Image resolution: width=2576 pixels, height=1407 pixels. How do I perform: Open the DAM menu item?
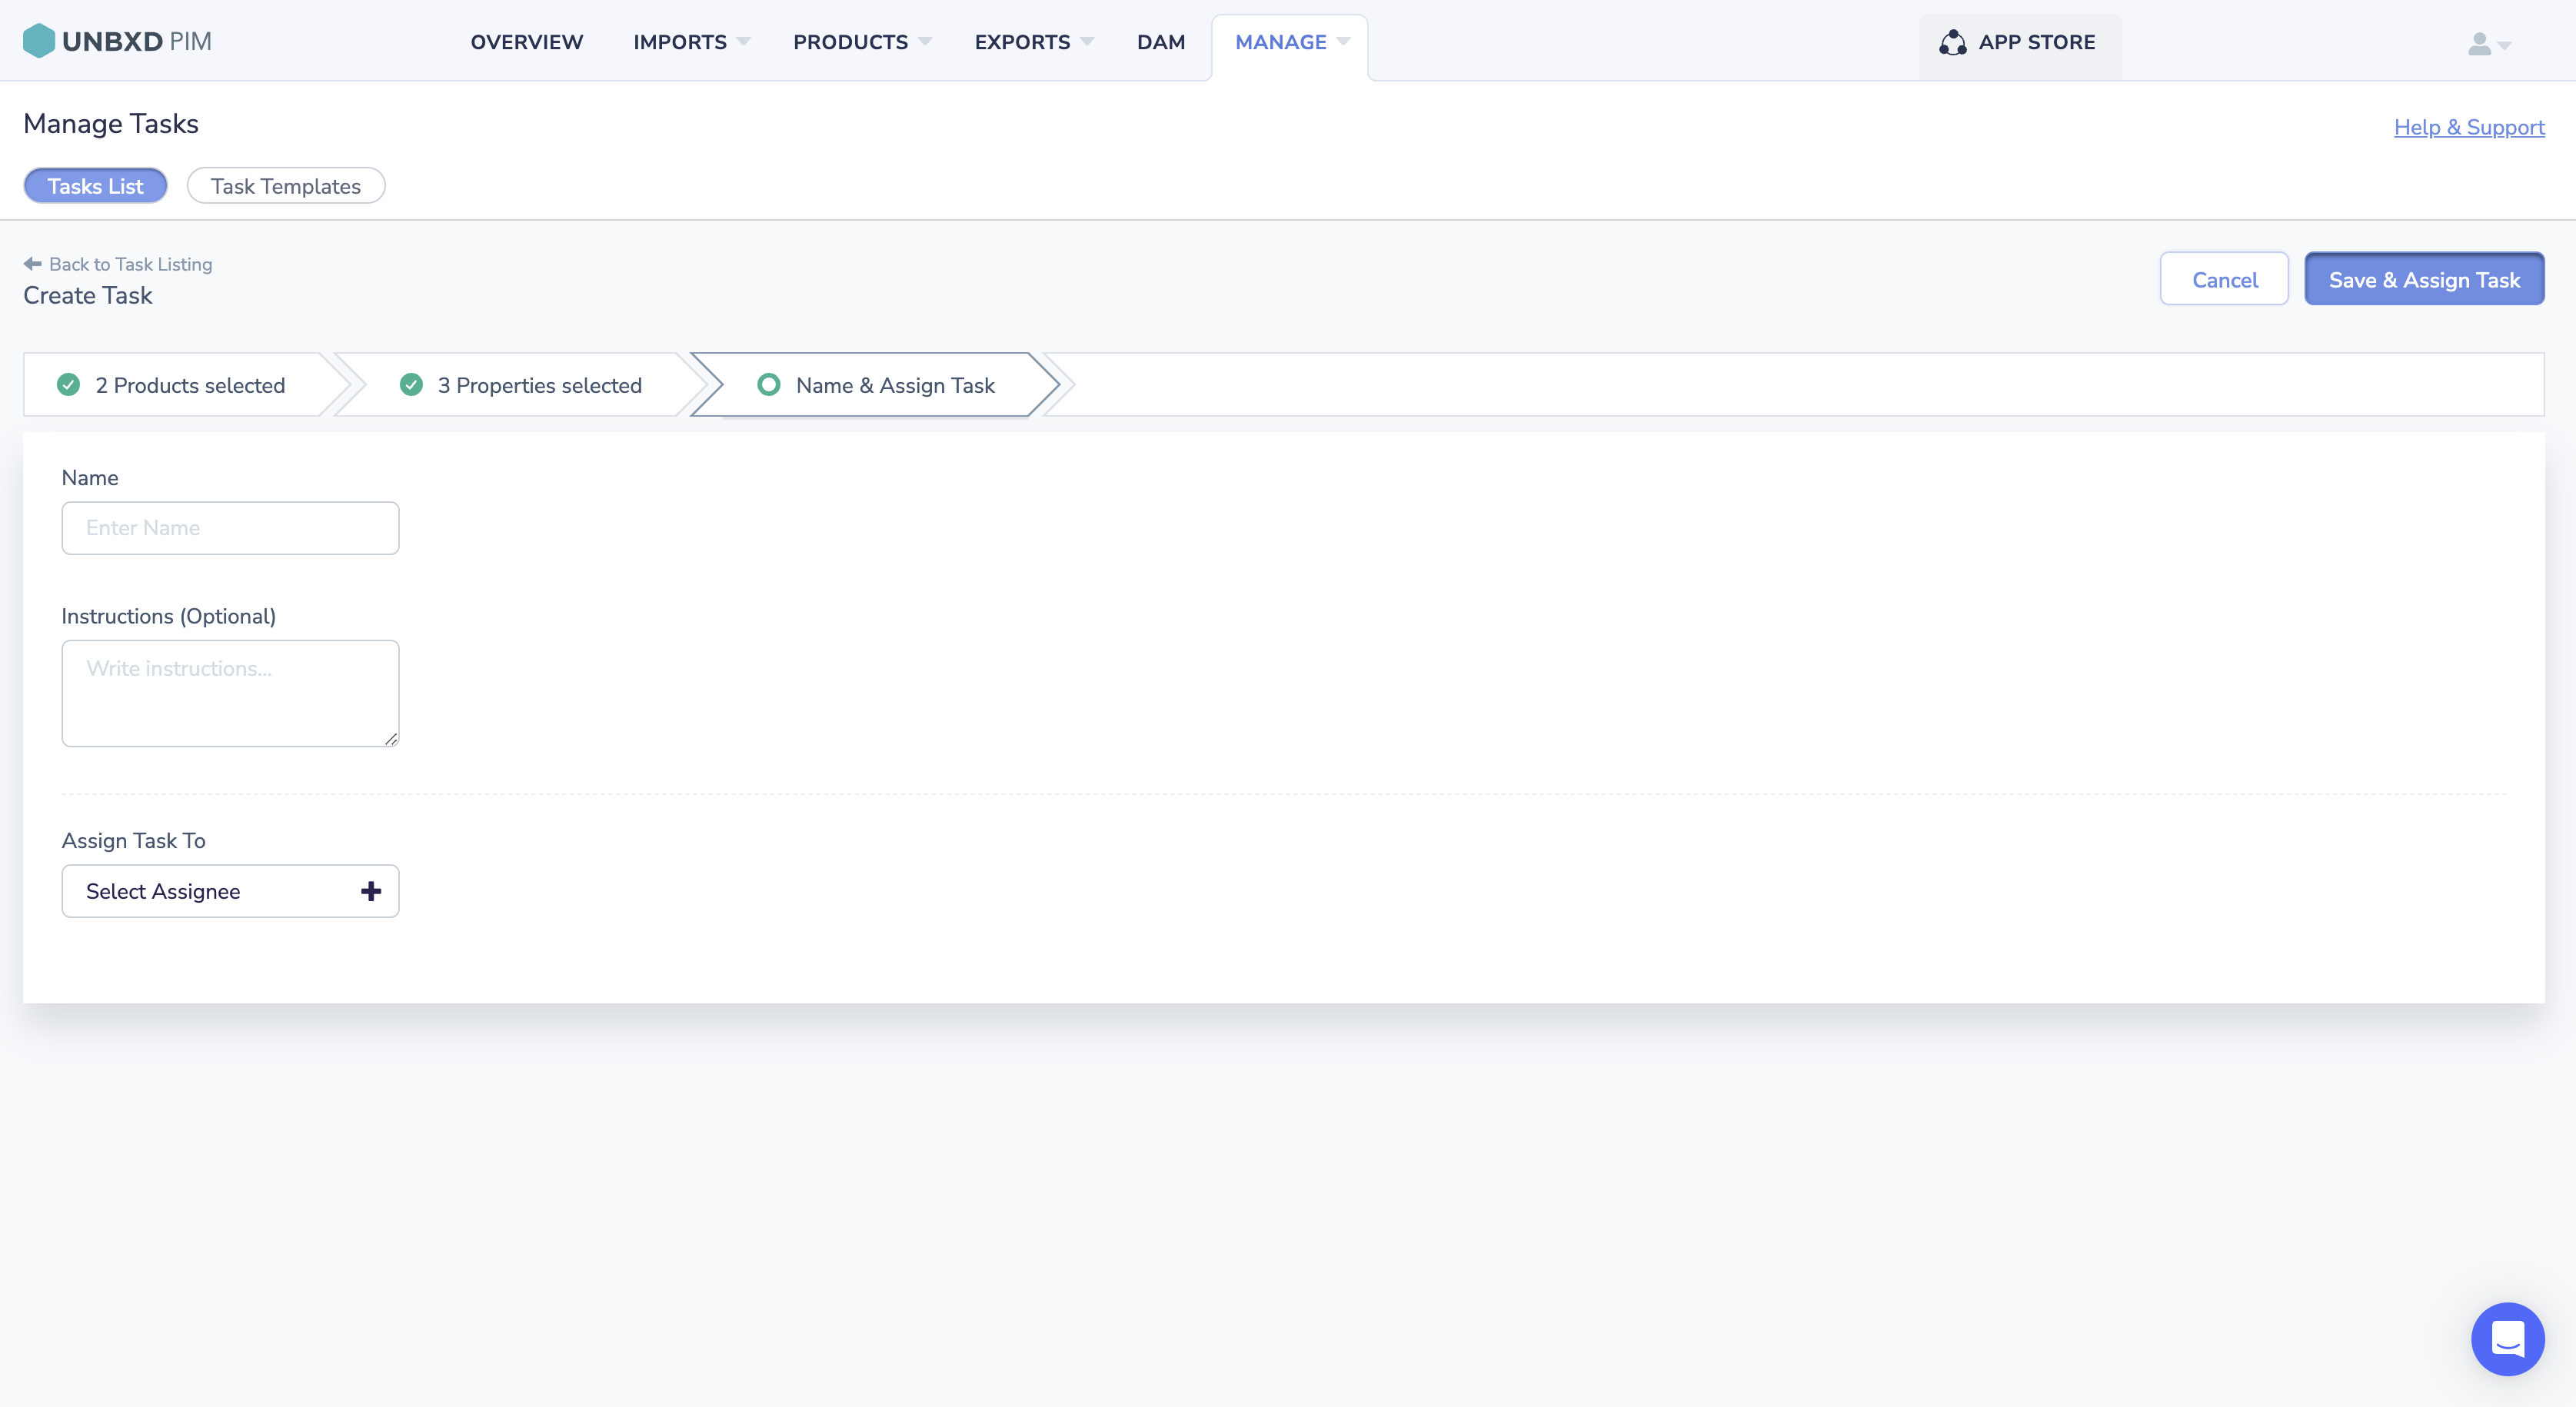(x=1161, y=42)
